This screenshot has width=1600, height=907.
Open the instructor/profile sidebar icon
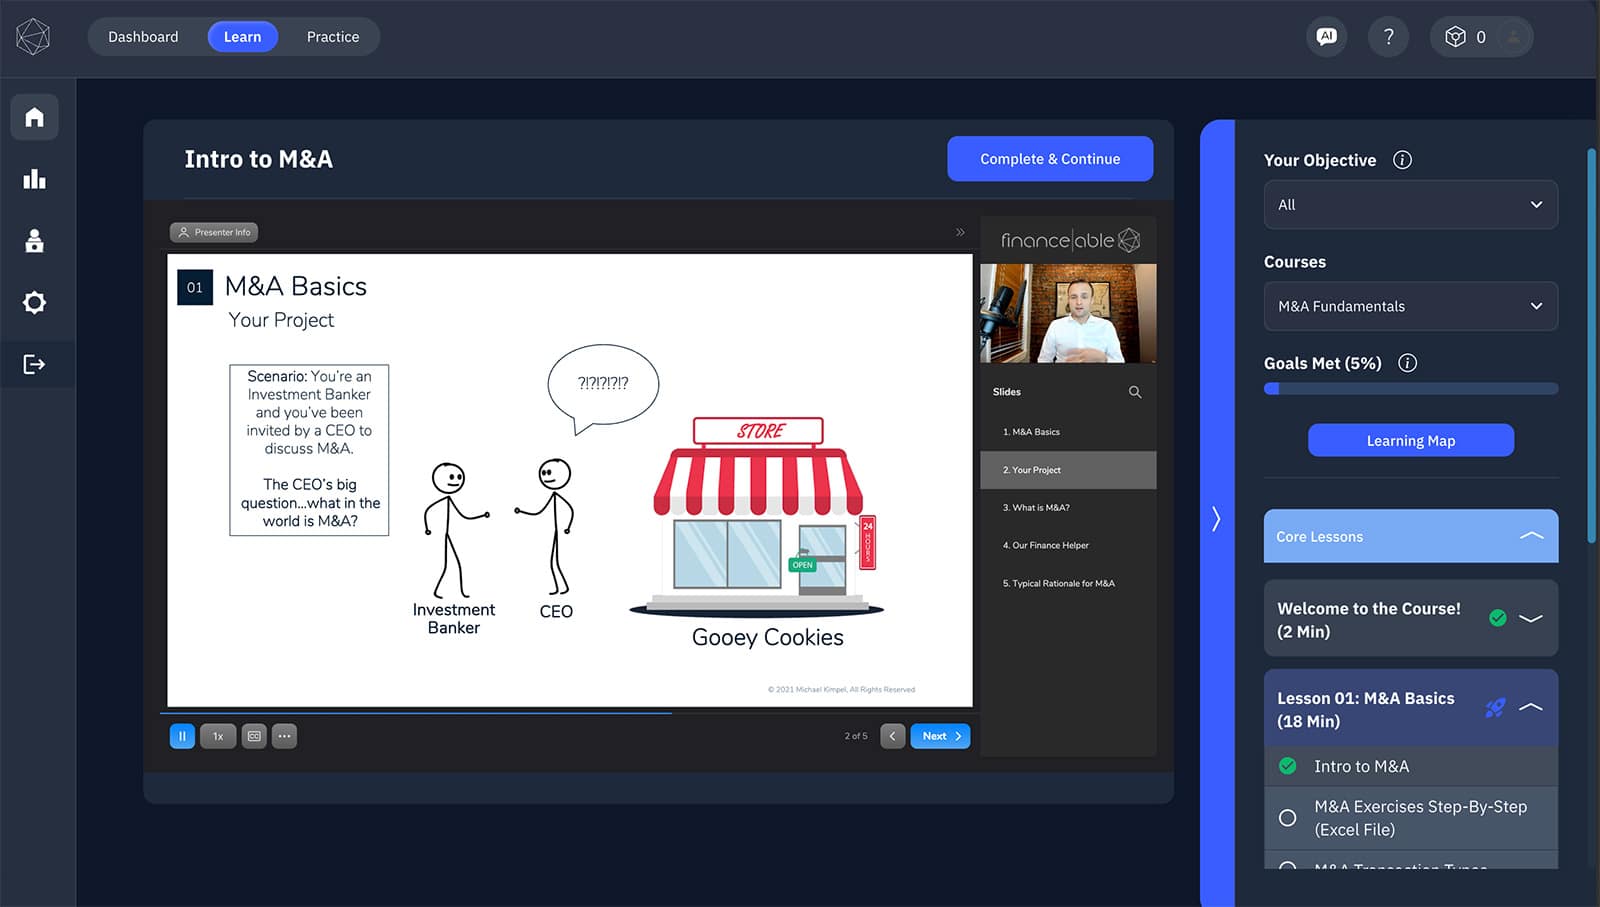[x=34, y=241]
